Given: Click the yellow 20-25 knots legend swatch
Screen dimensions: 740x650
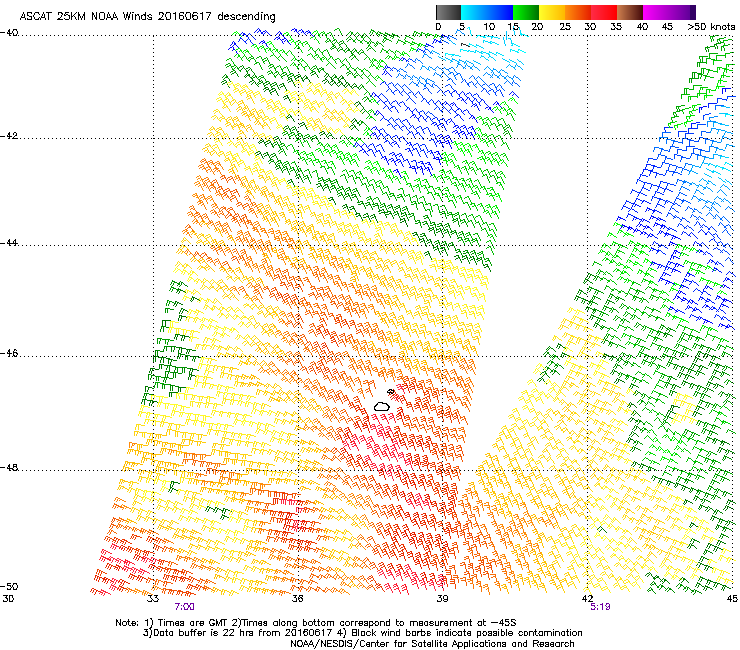Looking at the screenshot, I should pos(552,12).
